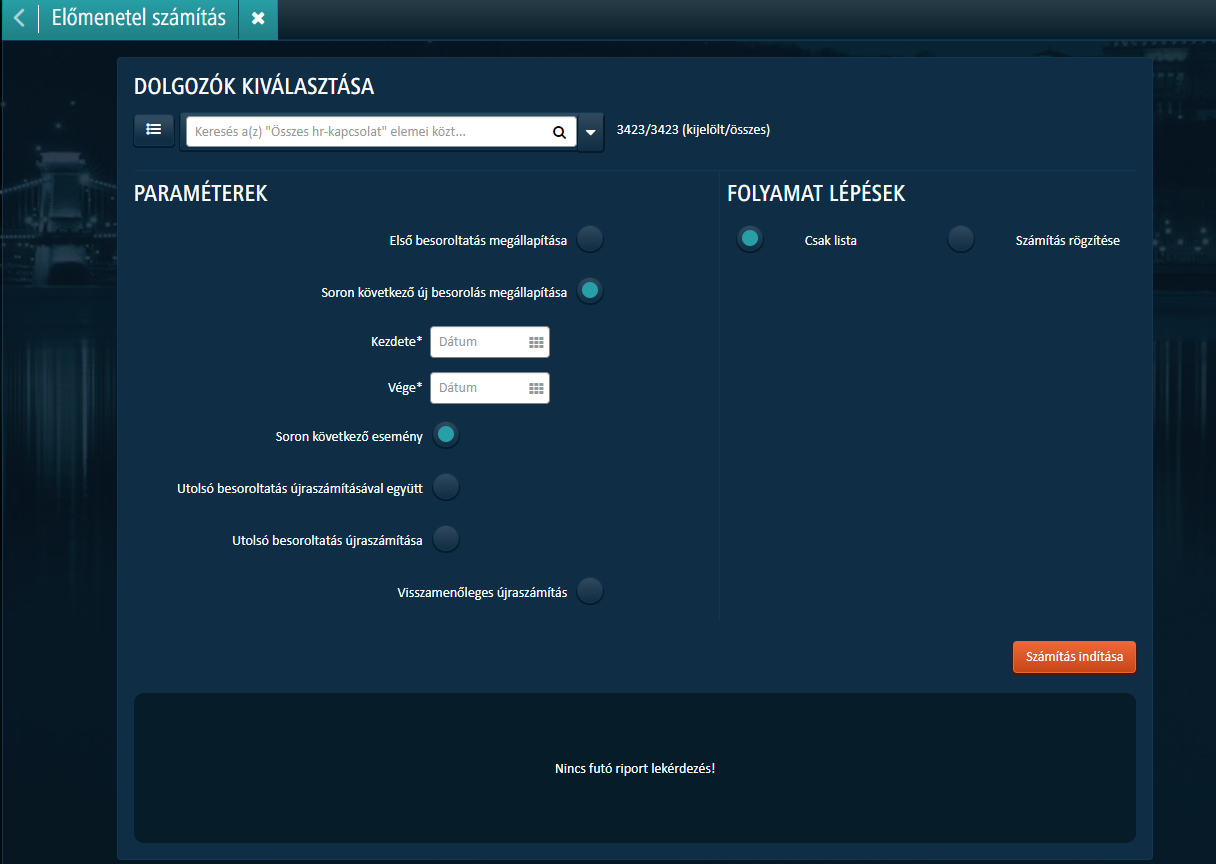Image resolution: width=1216 pixels, height=864 pixels.
Task: Close the Előmenetel számítás tab
Action: (x=258, y=19)
